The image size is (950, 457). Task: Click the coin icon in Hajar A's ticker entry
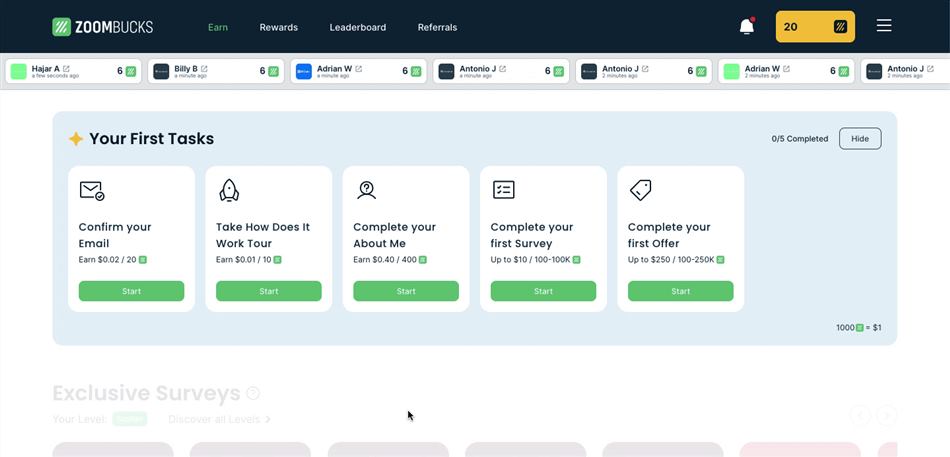pos(131,71)
